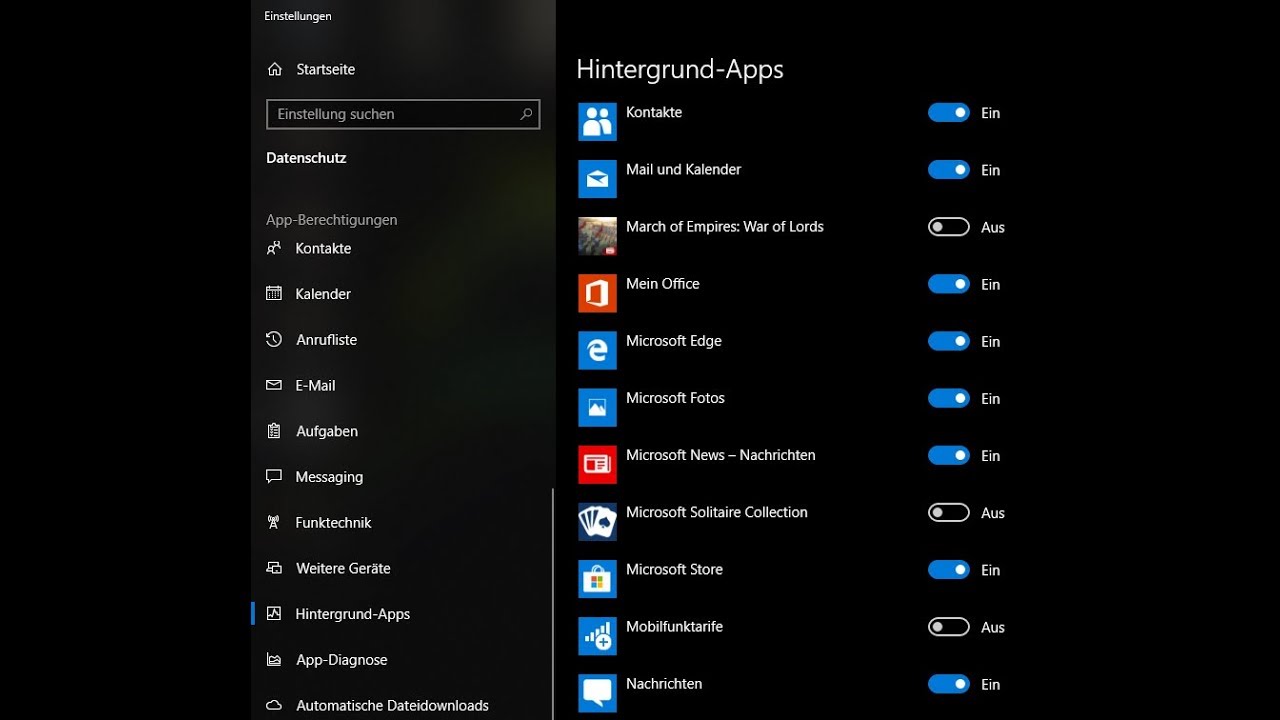Click the Mobilfunktarife app name
This screenshot has width=1280, height=720.
coord(674,627)
